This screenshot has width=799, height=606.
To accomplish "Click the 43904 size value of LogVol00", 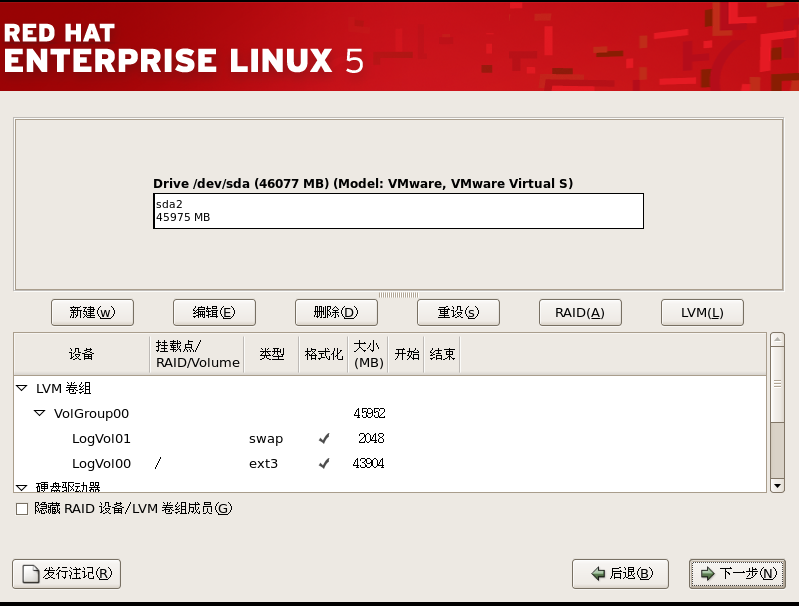I will (x=368, y=463).
